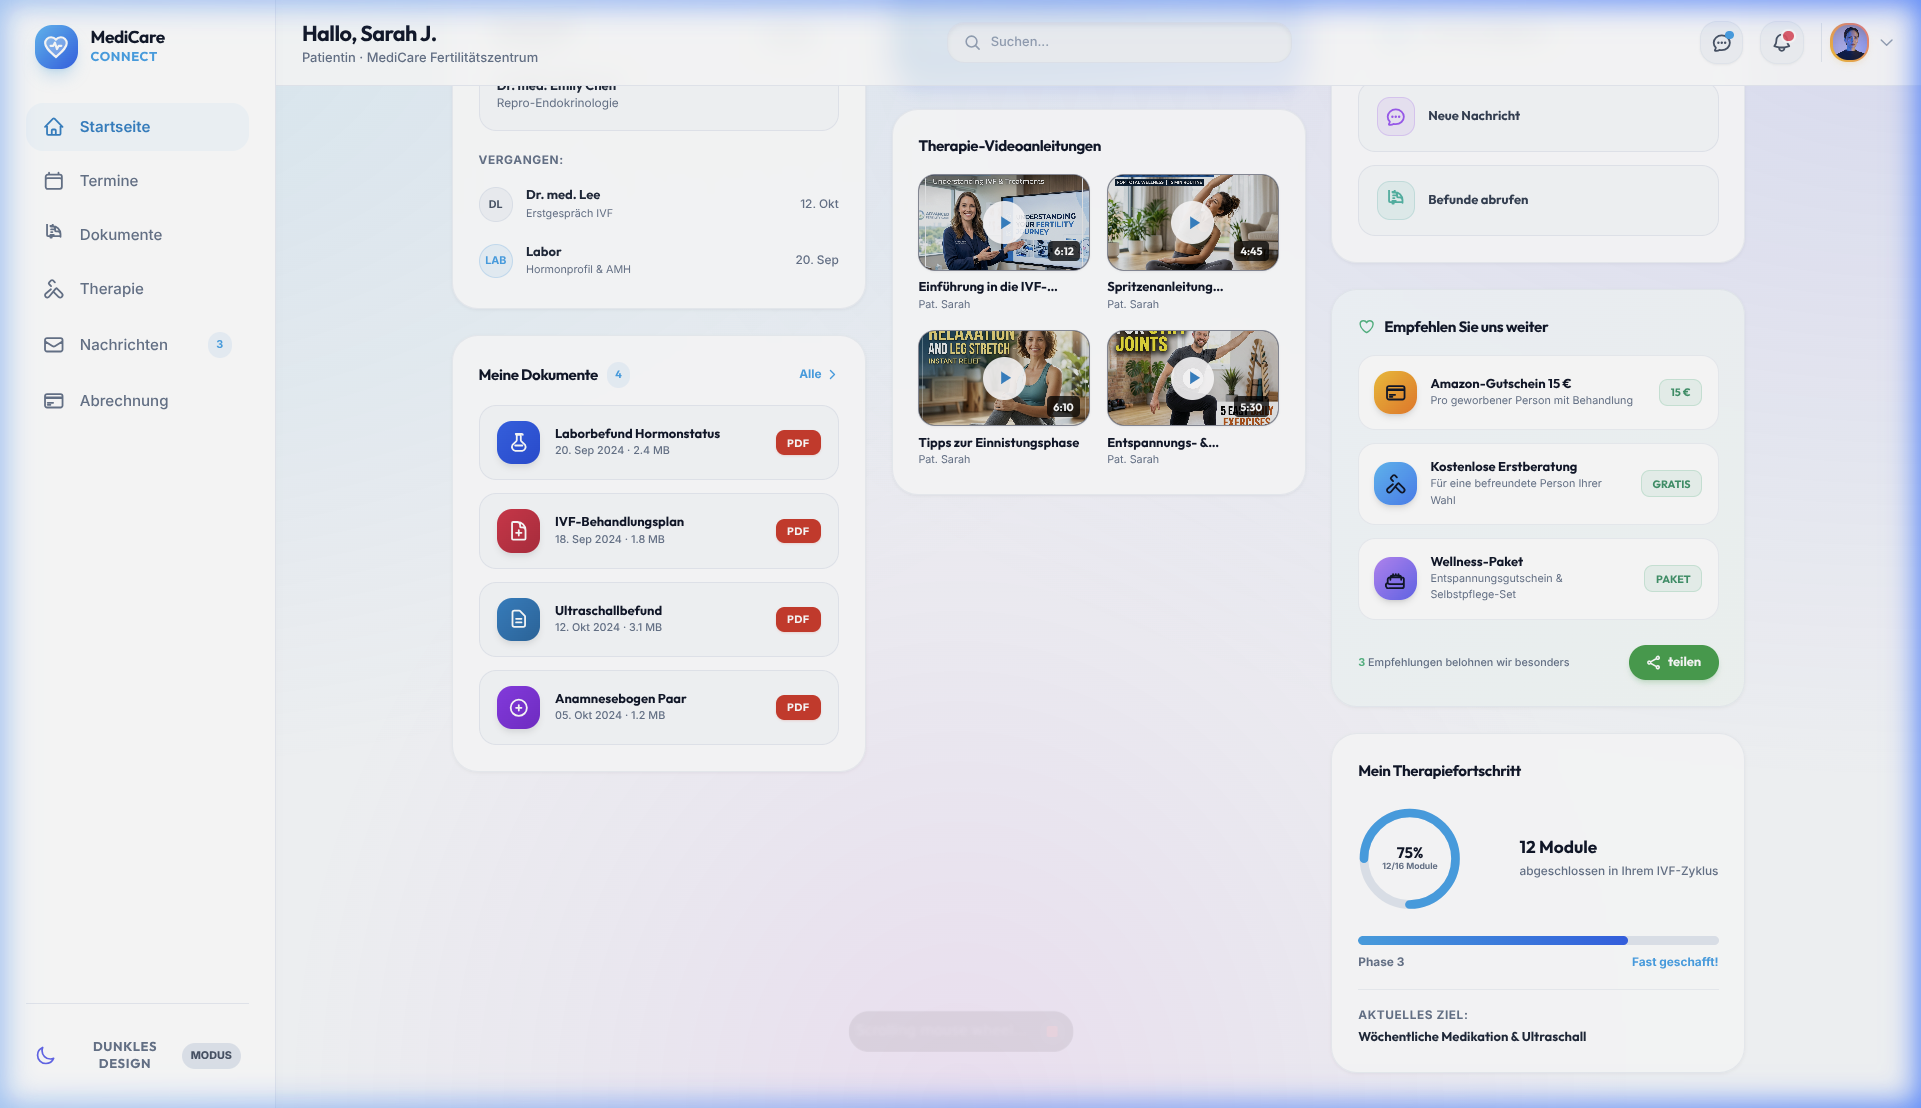Click 'Befunde abrufen' quick action
Screen dimensions: 1921x1108
click(x=1538, y=200)
